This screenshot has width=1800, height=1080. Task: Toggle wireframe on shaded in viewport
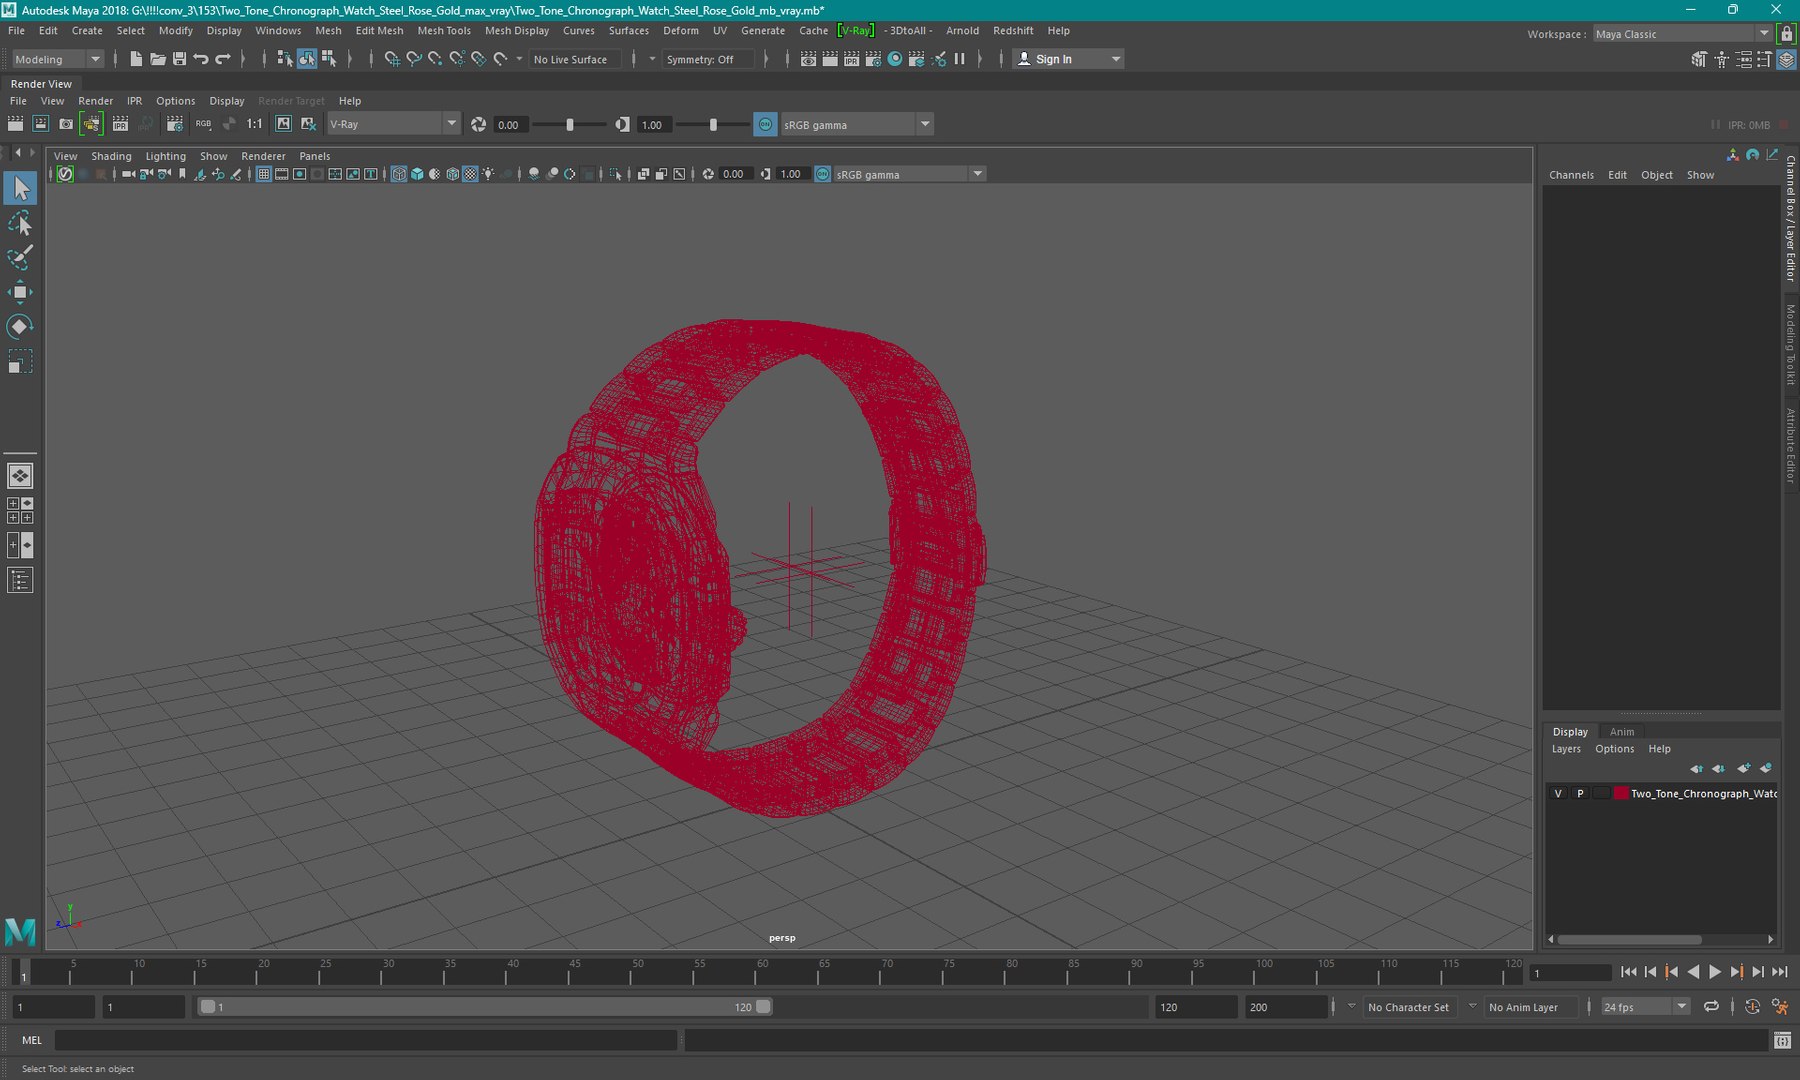pyautogui.click(x=453, y=174)
